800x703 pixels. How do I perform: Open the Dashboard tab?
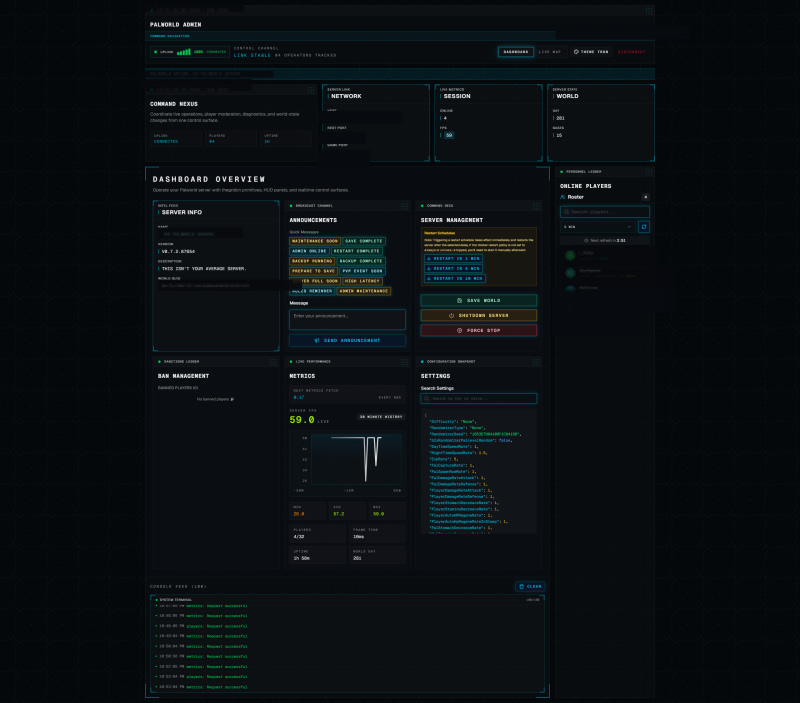[515, 52]
